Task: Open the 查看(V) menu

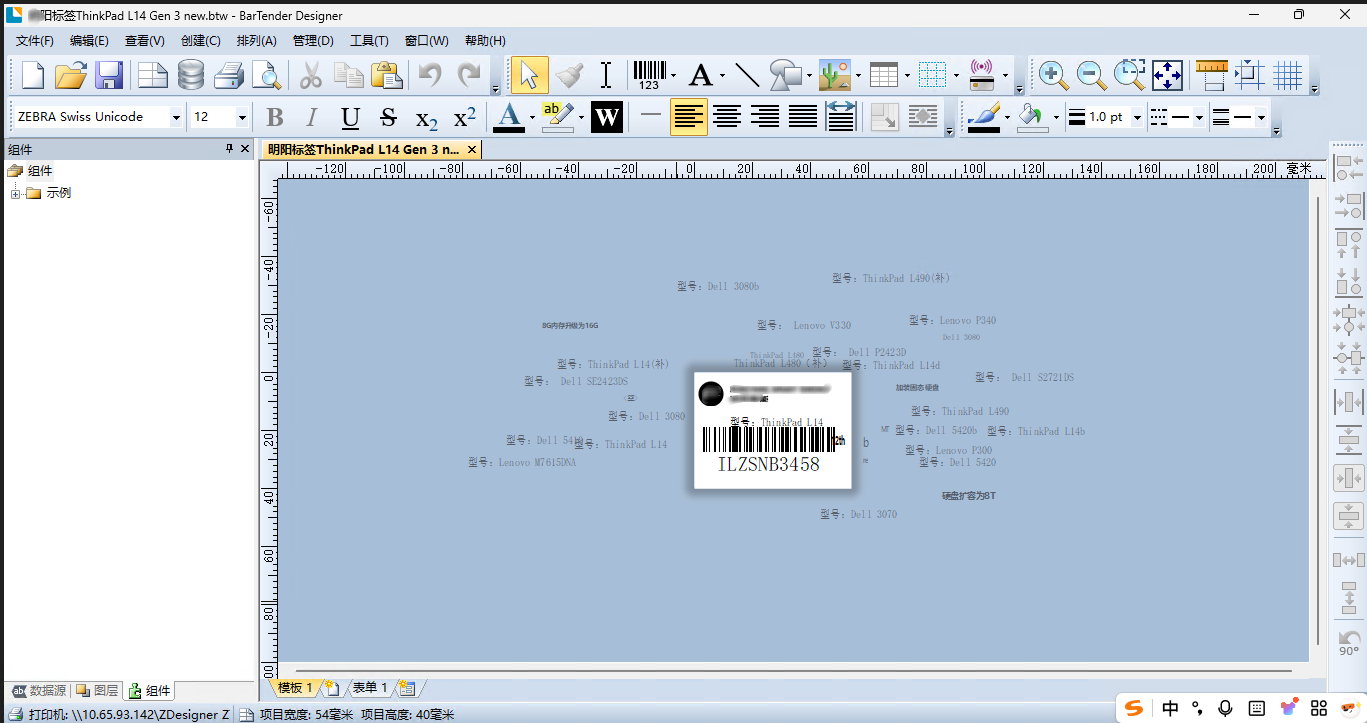Action: [145, 41]
